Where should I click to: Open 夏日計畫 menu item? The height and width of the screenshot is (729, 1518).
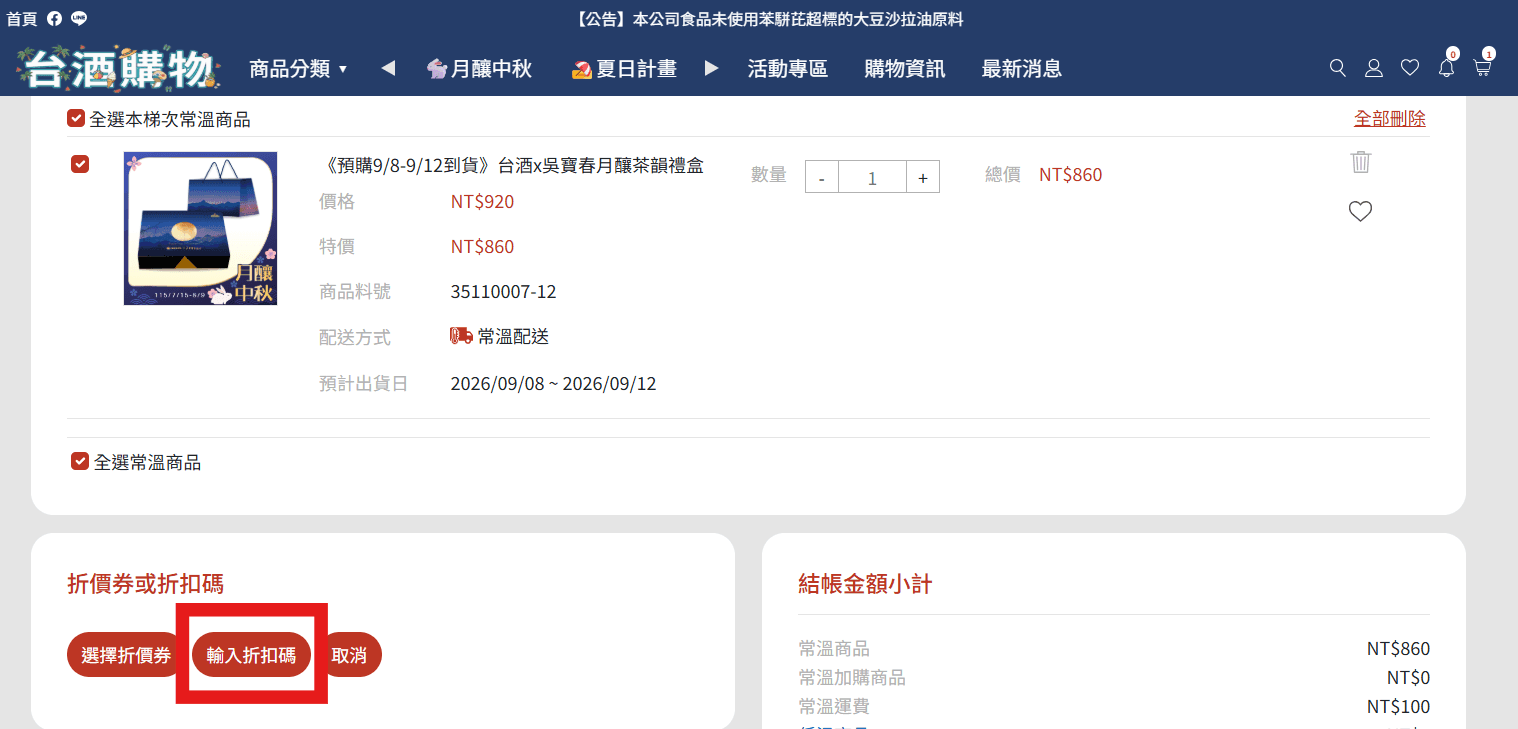pyautogui.click(x=624, y=69)
